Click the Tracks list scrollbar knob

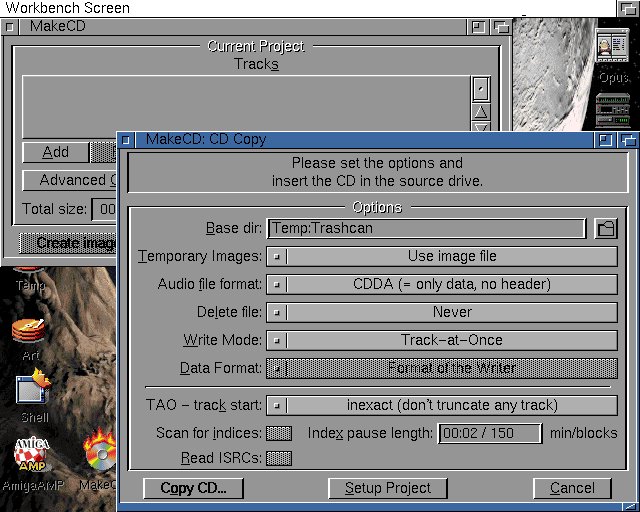(x=481, y=89)
